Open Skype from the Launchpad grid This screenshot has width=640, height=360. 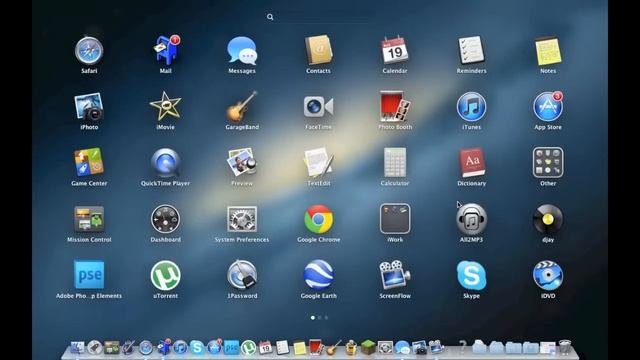click(471, 275)
